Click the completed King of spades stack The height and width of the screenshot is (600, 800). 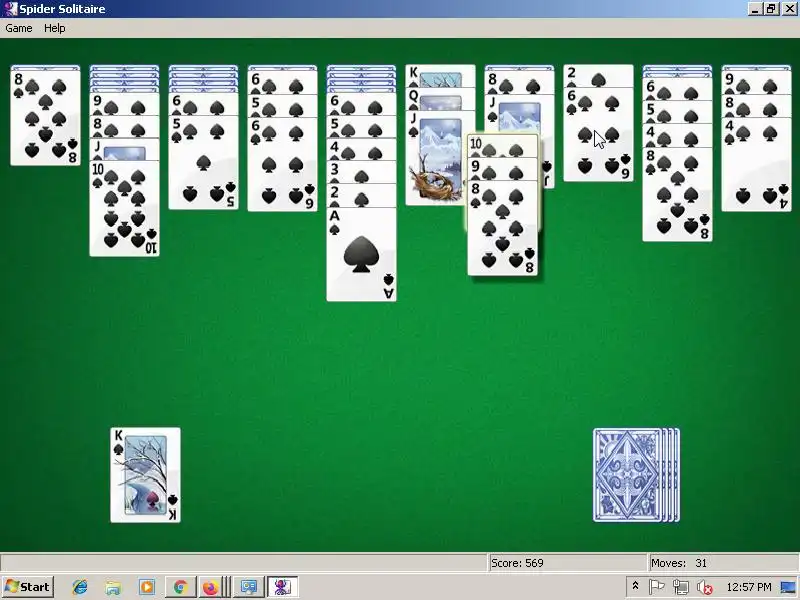click(145, 475)
